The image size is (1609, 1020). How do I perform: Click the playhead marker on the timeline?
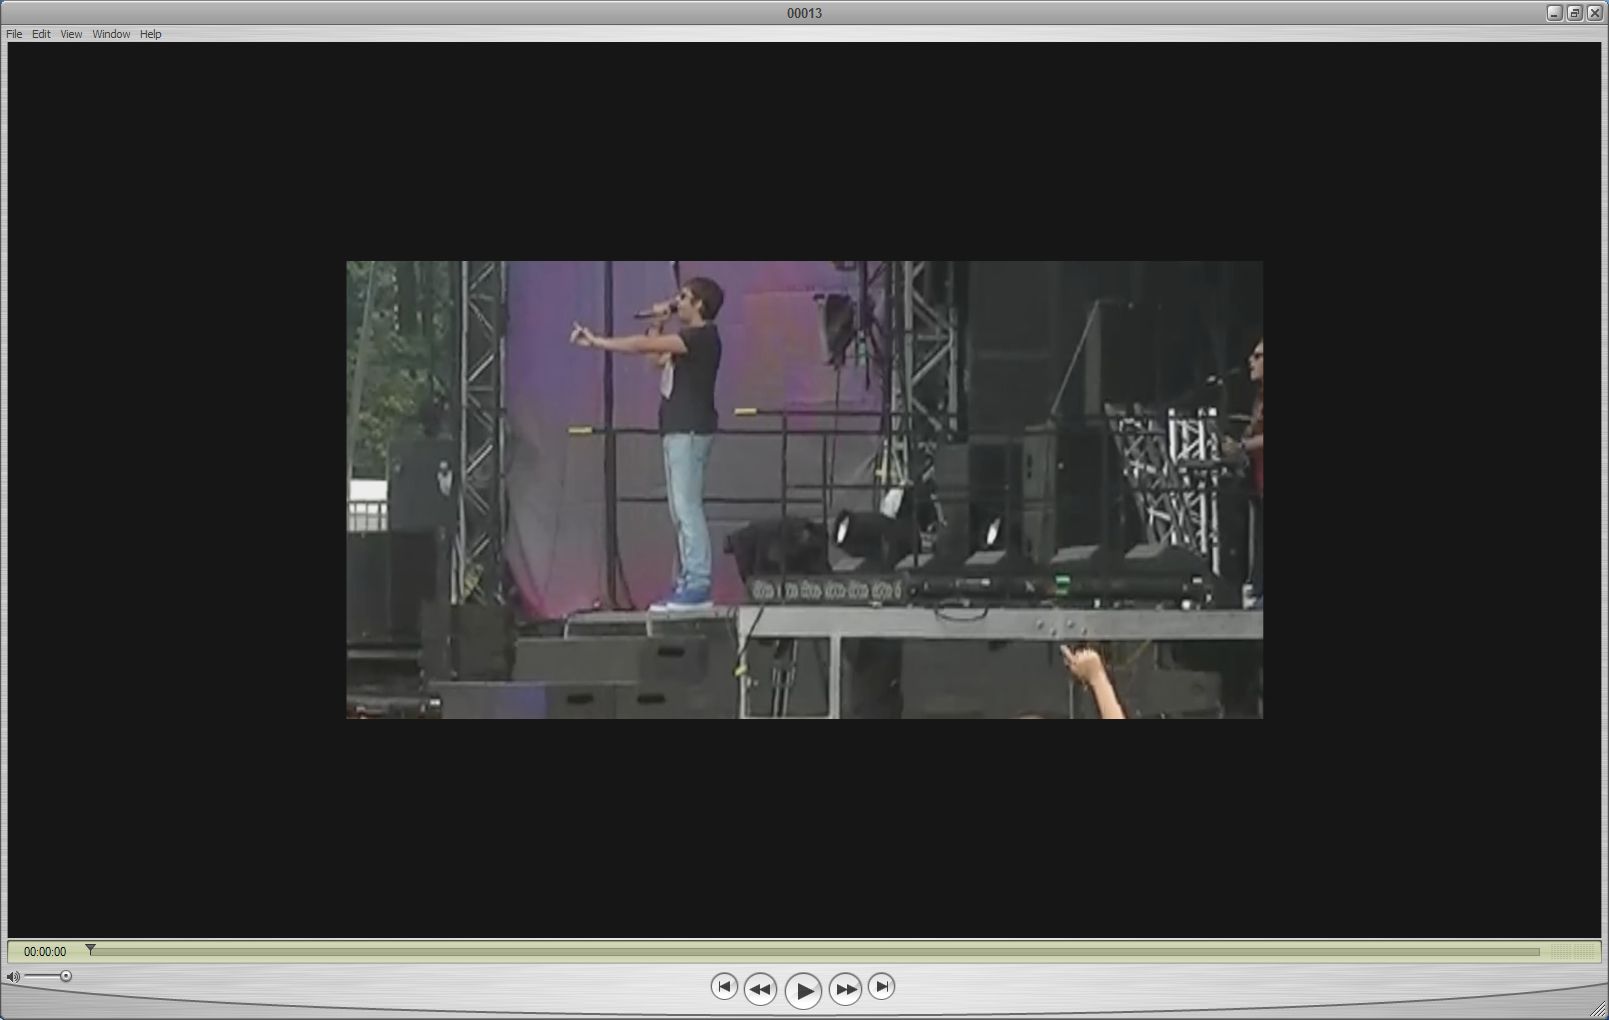coord(90,949)
